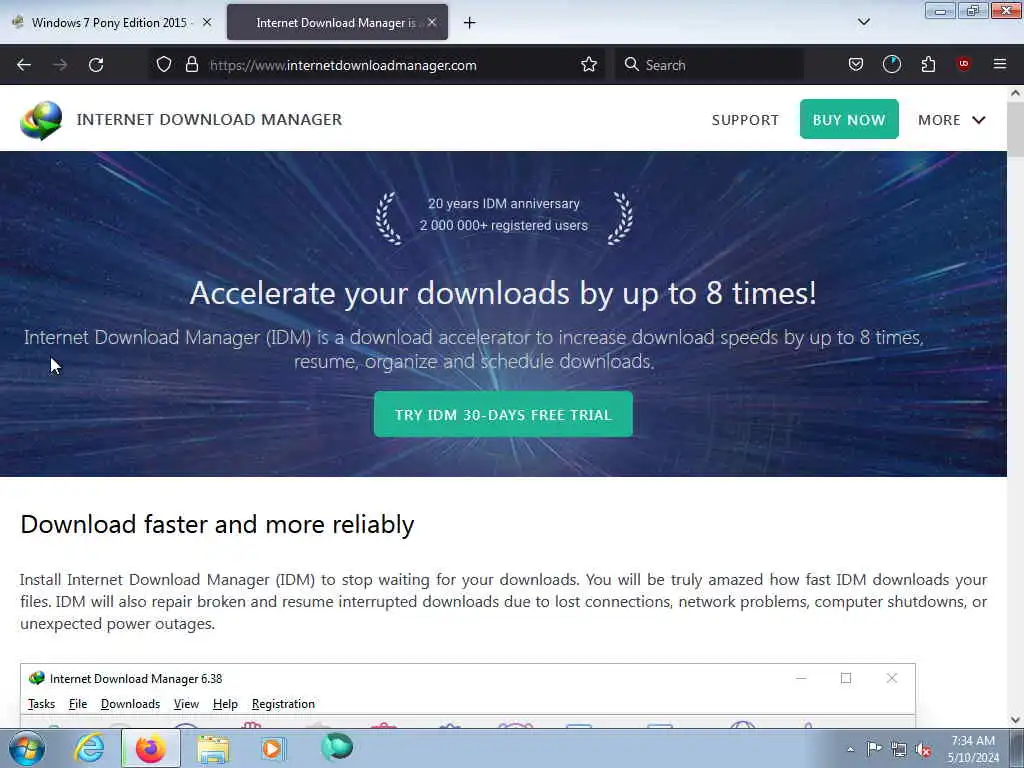Click File menu in IDM screenshot

(78, 704)
